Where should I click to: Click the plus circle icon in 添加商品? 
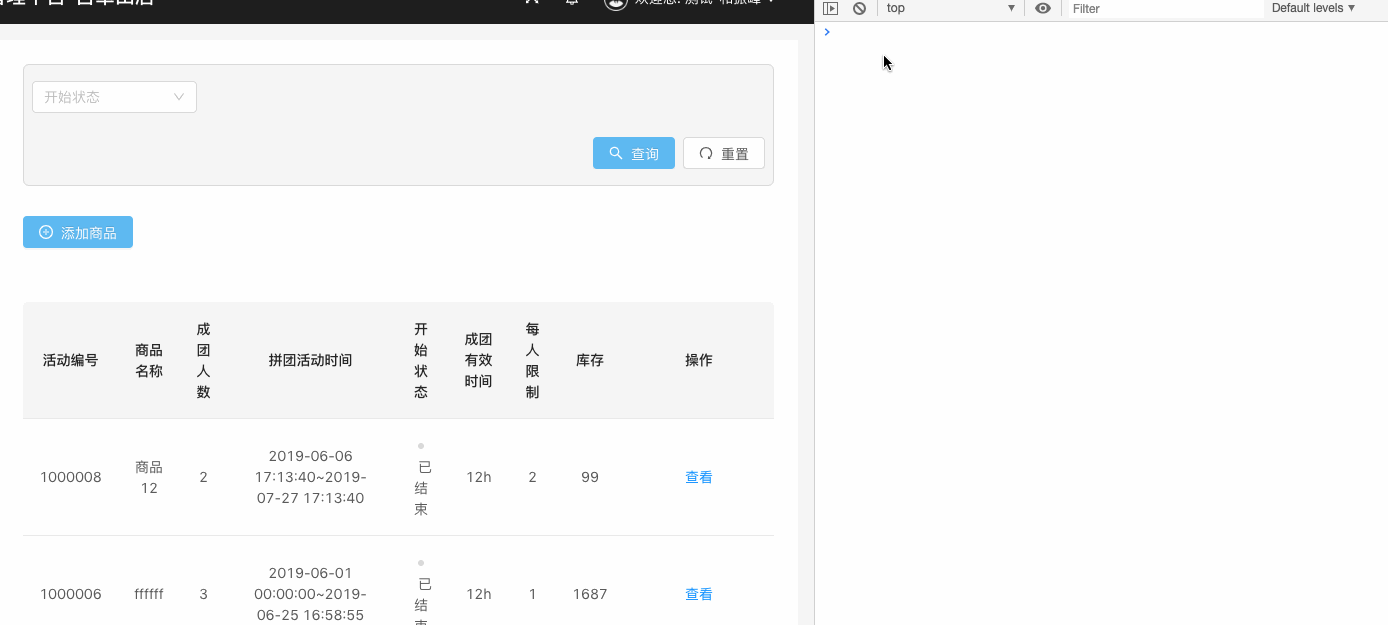click(x=46, y=232)
